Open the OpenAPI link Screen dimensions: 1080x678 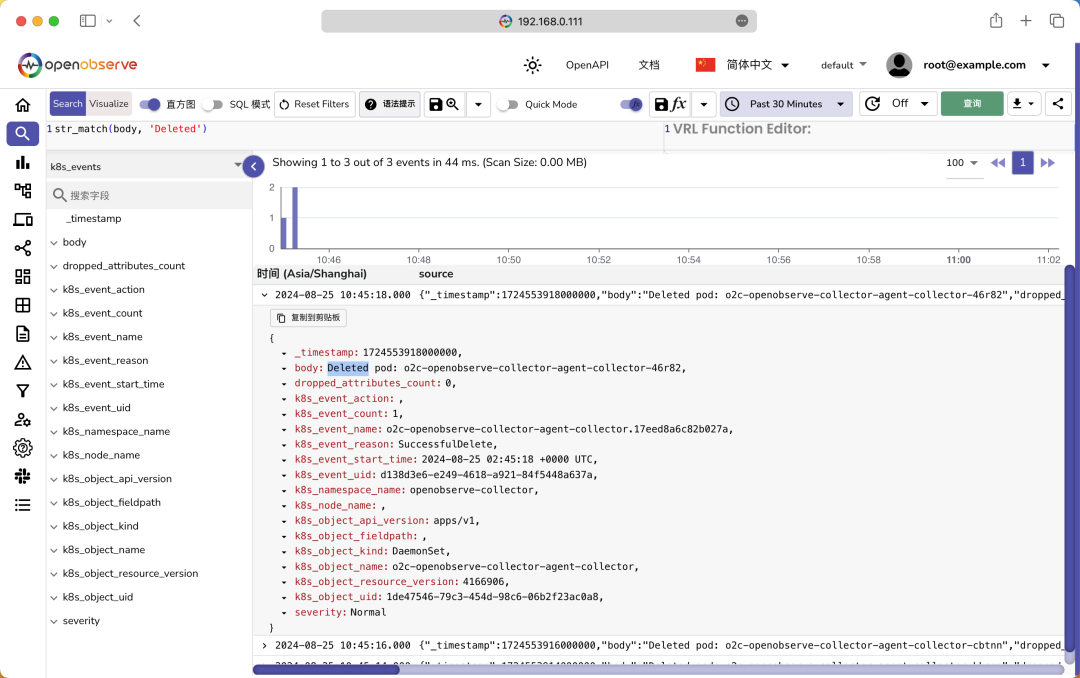tap(588, 65)
